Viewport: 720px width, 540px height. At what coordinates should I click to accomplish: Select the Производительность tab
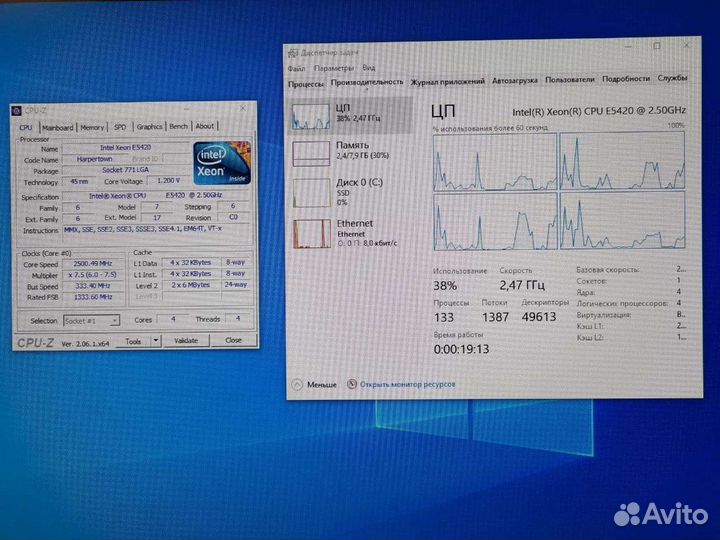pyautogui.click(x=367, y=82)
